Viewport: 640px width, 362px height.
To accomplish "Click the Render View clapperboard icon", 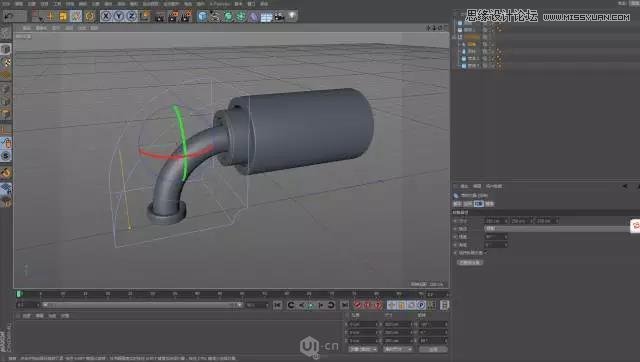I will pos(160,16).
